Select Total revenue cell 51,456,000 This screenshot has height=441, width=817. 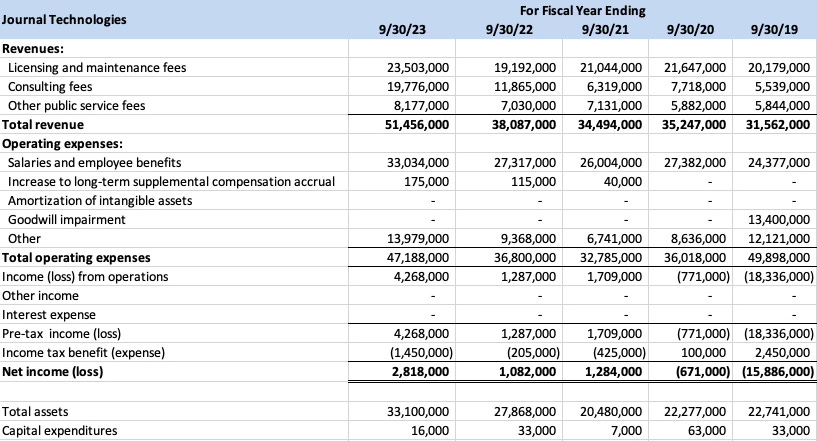point(416,124)
